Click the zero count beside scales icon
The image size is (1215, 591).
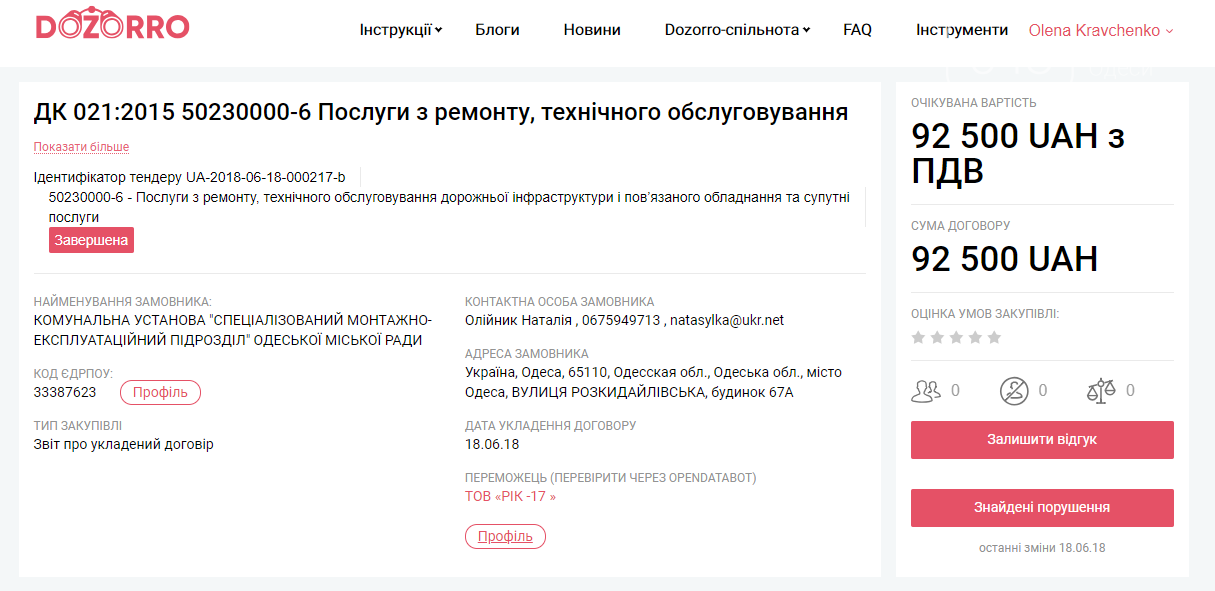(1130, 391)
